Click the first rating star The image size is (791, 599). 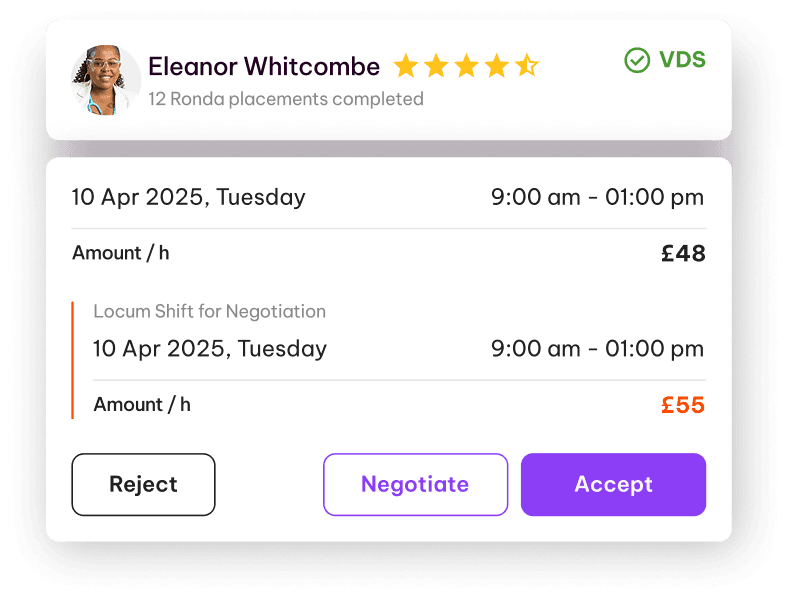point(406,66)
